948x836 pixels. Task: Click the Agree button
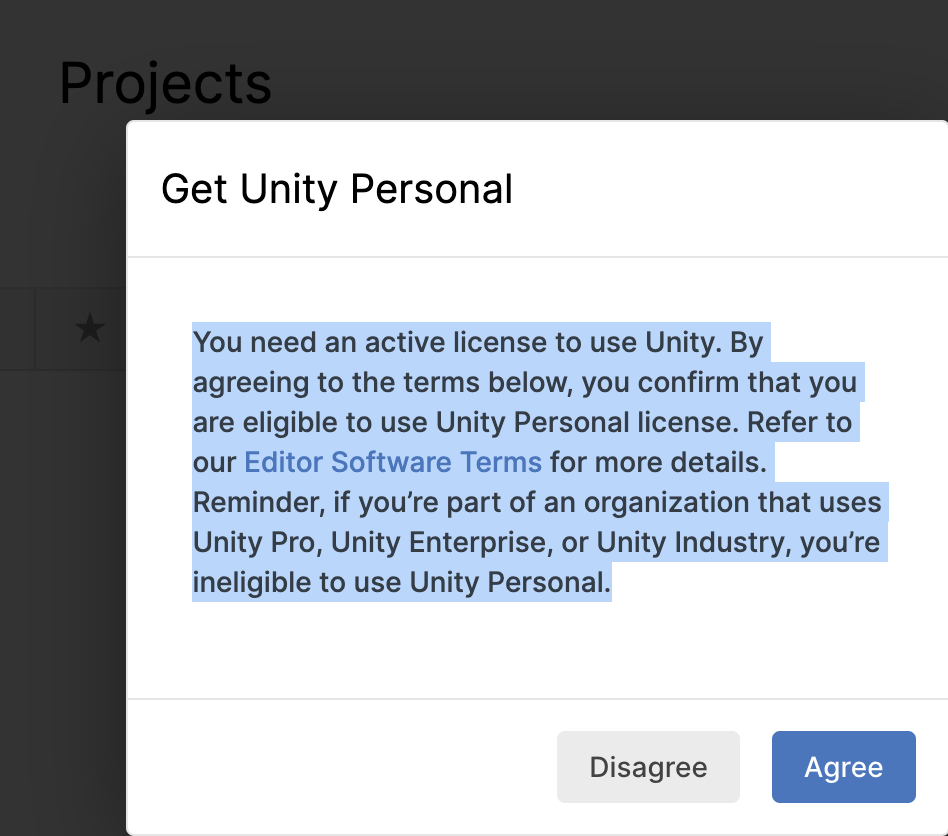click(x=843, y=767)
